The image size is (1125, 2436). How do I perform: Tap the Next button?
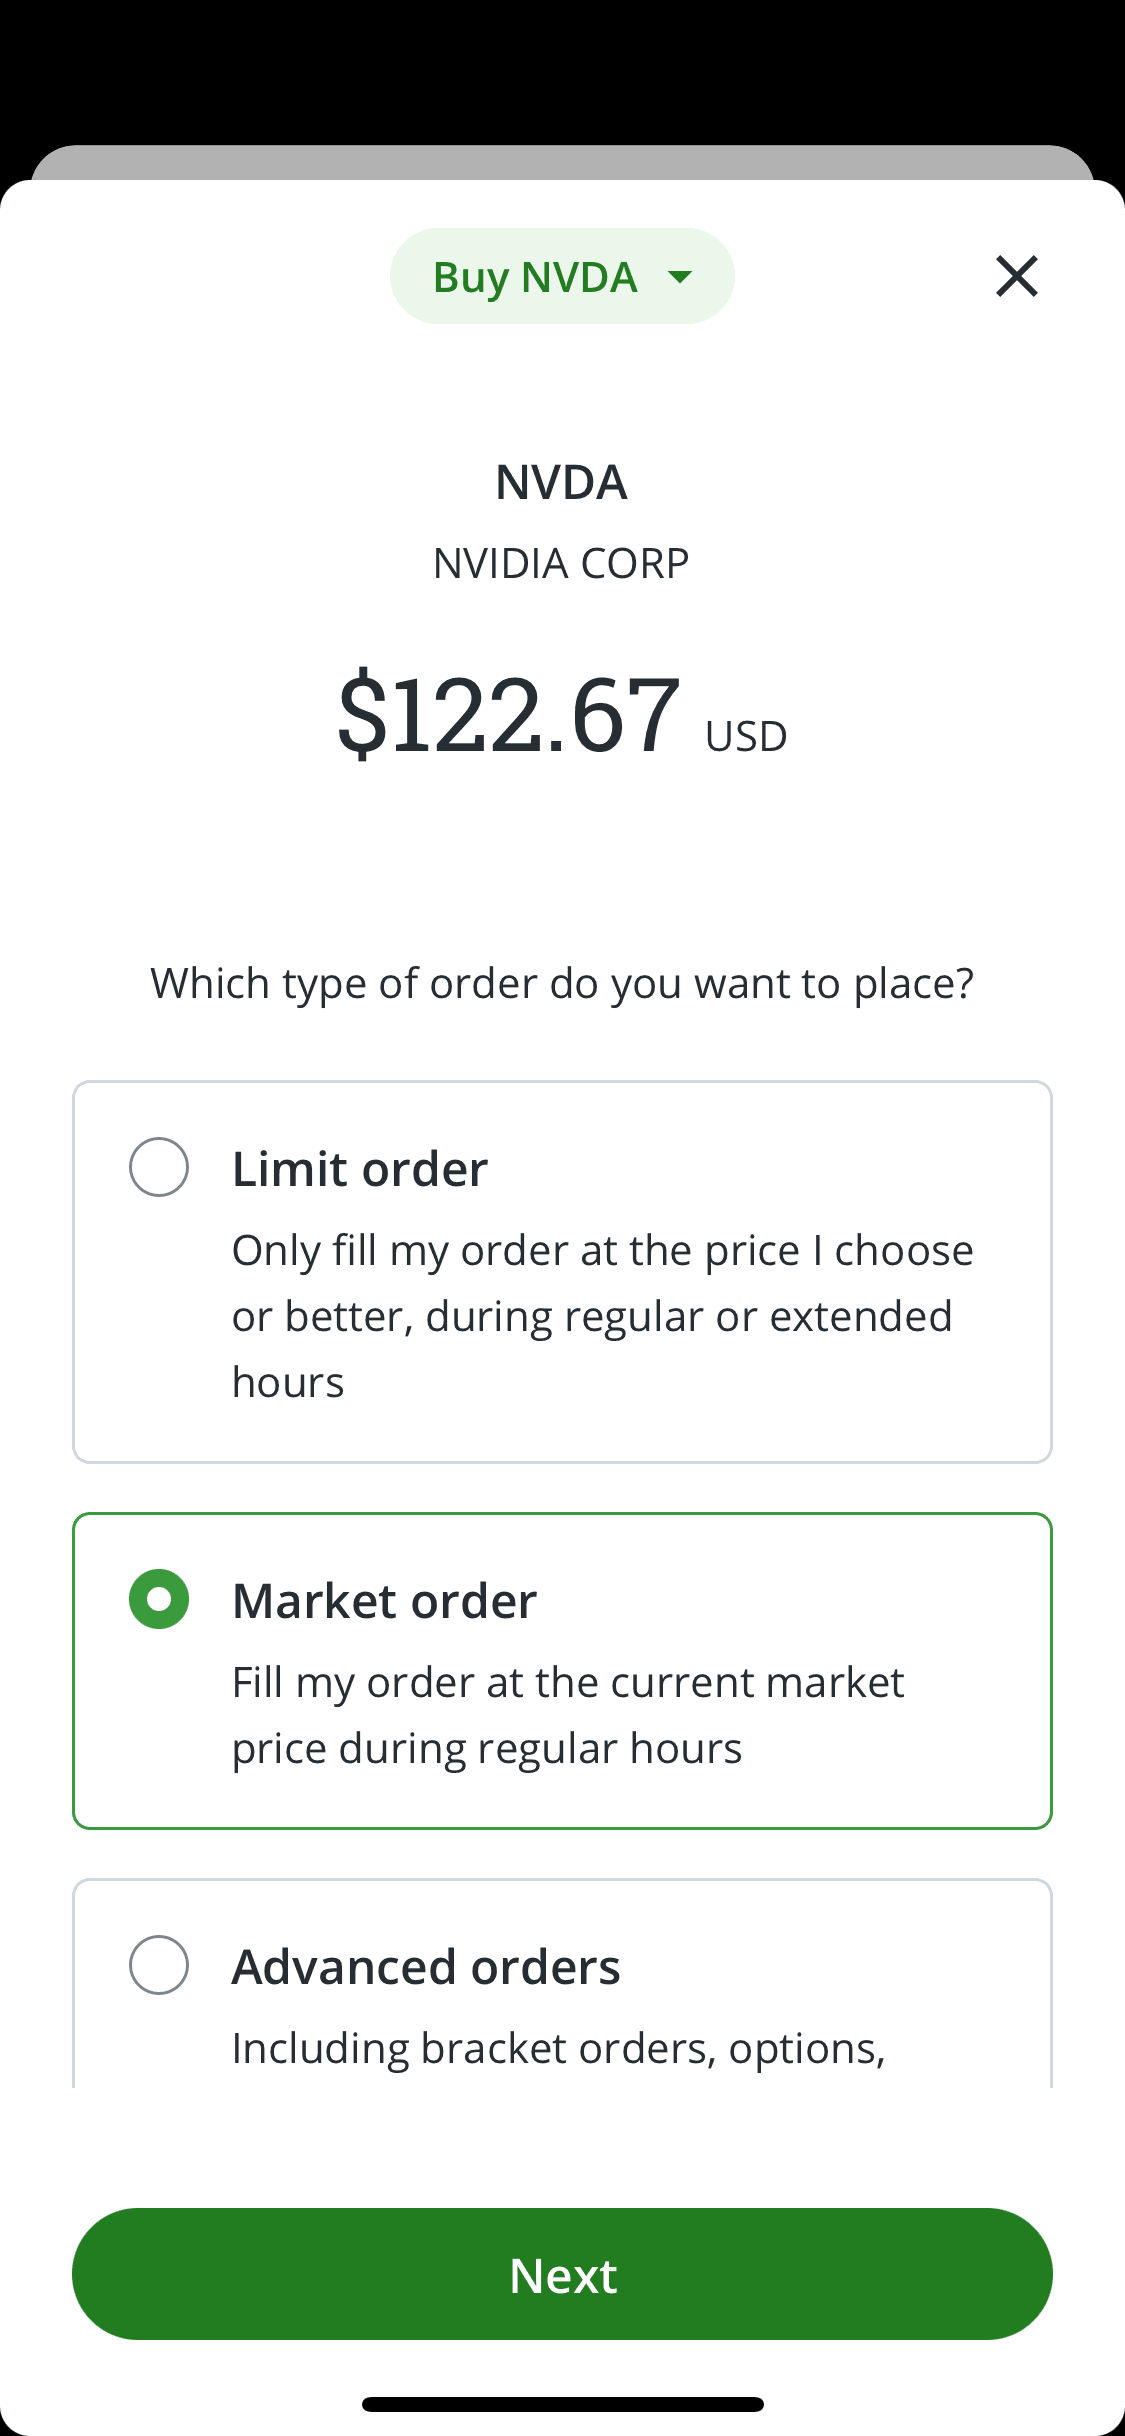coord(562,2274)
